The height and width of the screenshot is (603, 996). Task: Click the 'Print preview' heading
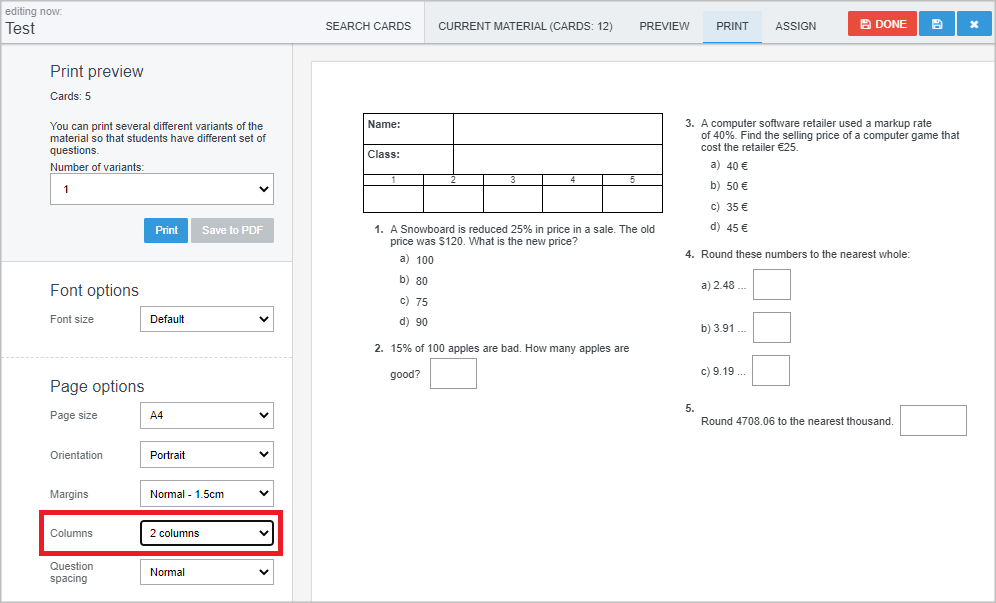(x=97, y=71)
